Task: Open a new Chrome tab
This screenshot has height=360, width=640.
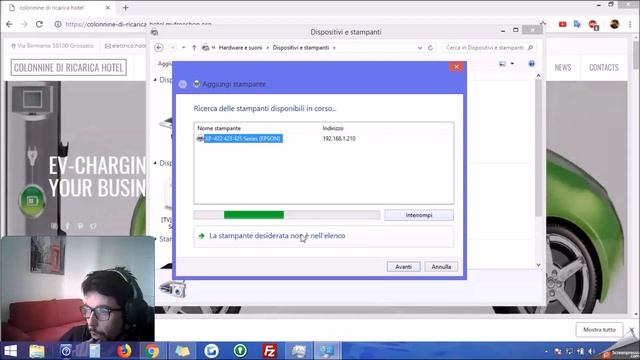Action: (x=125, y=8)
